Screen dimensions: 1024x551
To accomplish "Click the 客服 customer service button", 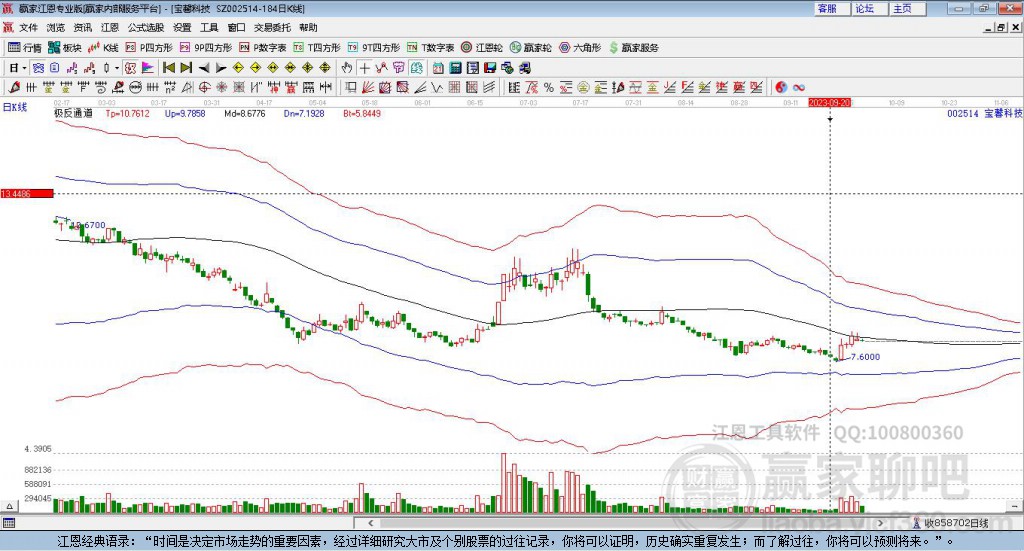I will tap(832, 8).
